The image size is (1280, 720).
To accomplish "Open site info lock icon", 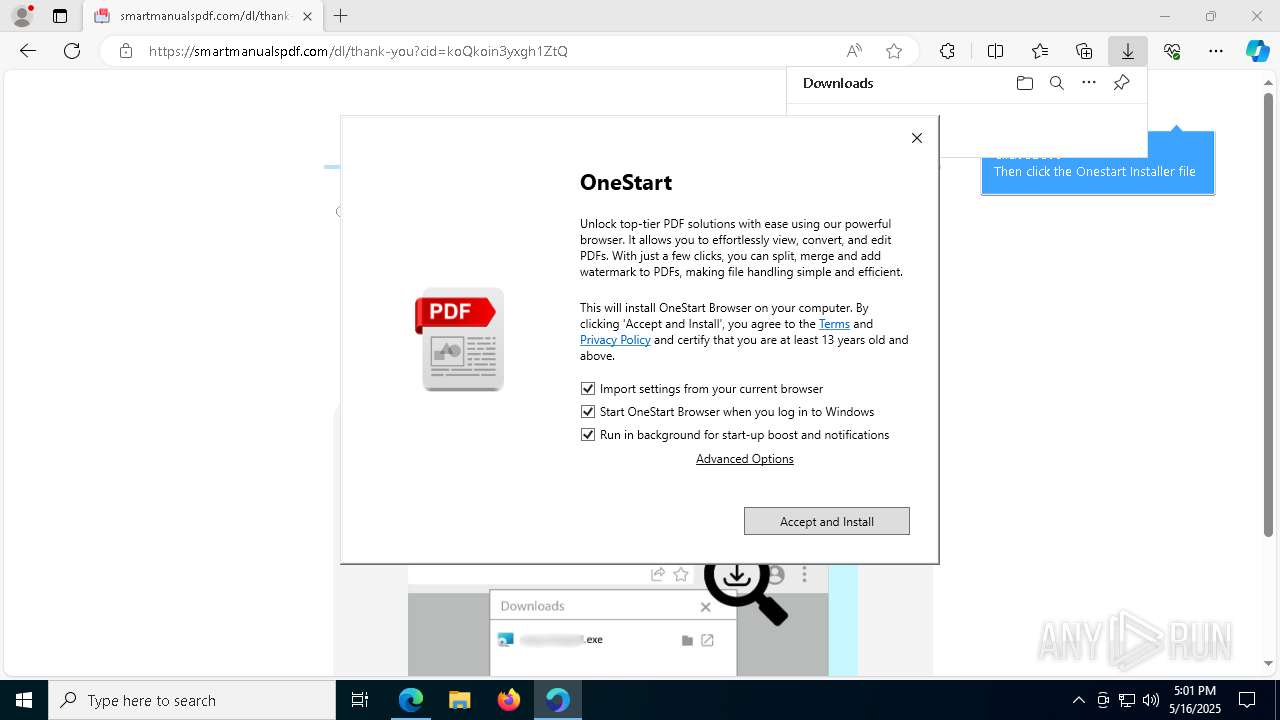I will pyautogui.click(x=125, y=51).
